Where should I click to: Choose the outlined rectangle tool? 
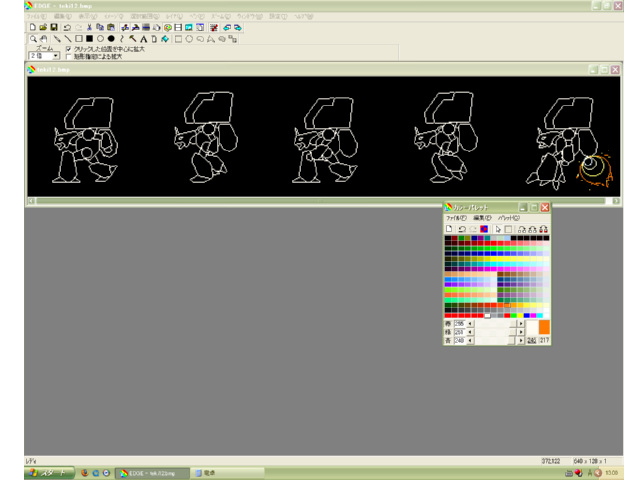coord(79,39)
